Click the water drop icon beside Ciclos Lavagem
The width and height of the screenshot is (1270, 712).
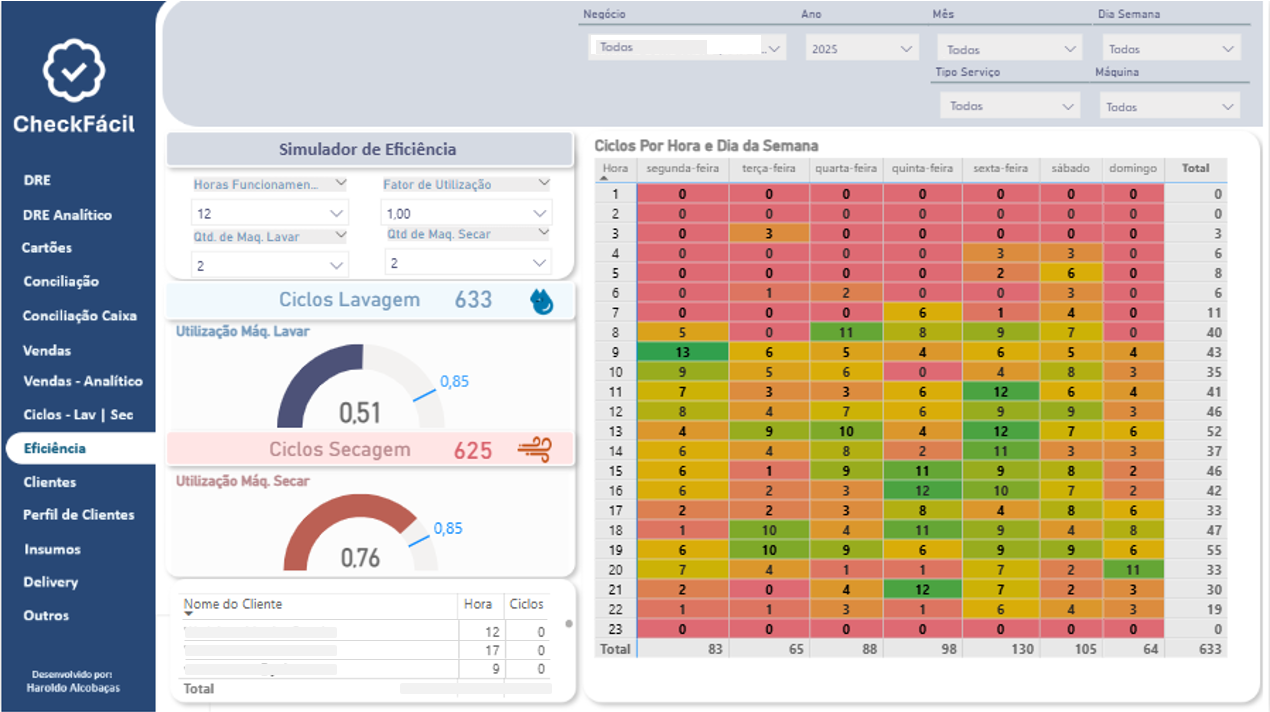tap(541, 299)
